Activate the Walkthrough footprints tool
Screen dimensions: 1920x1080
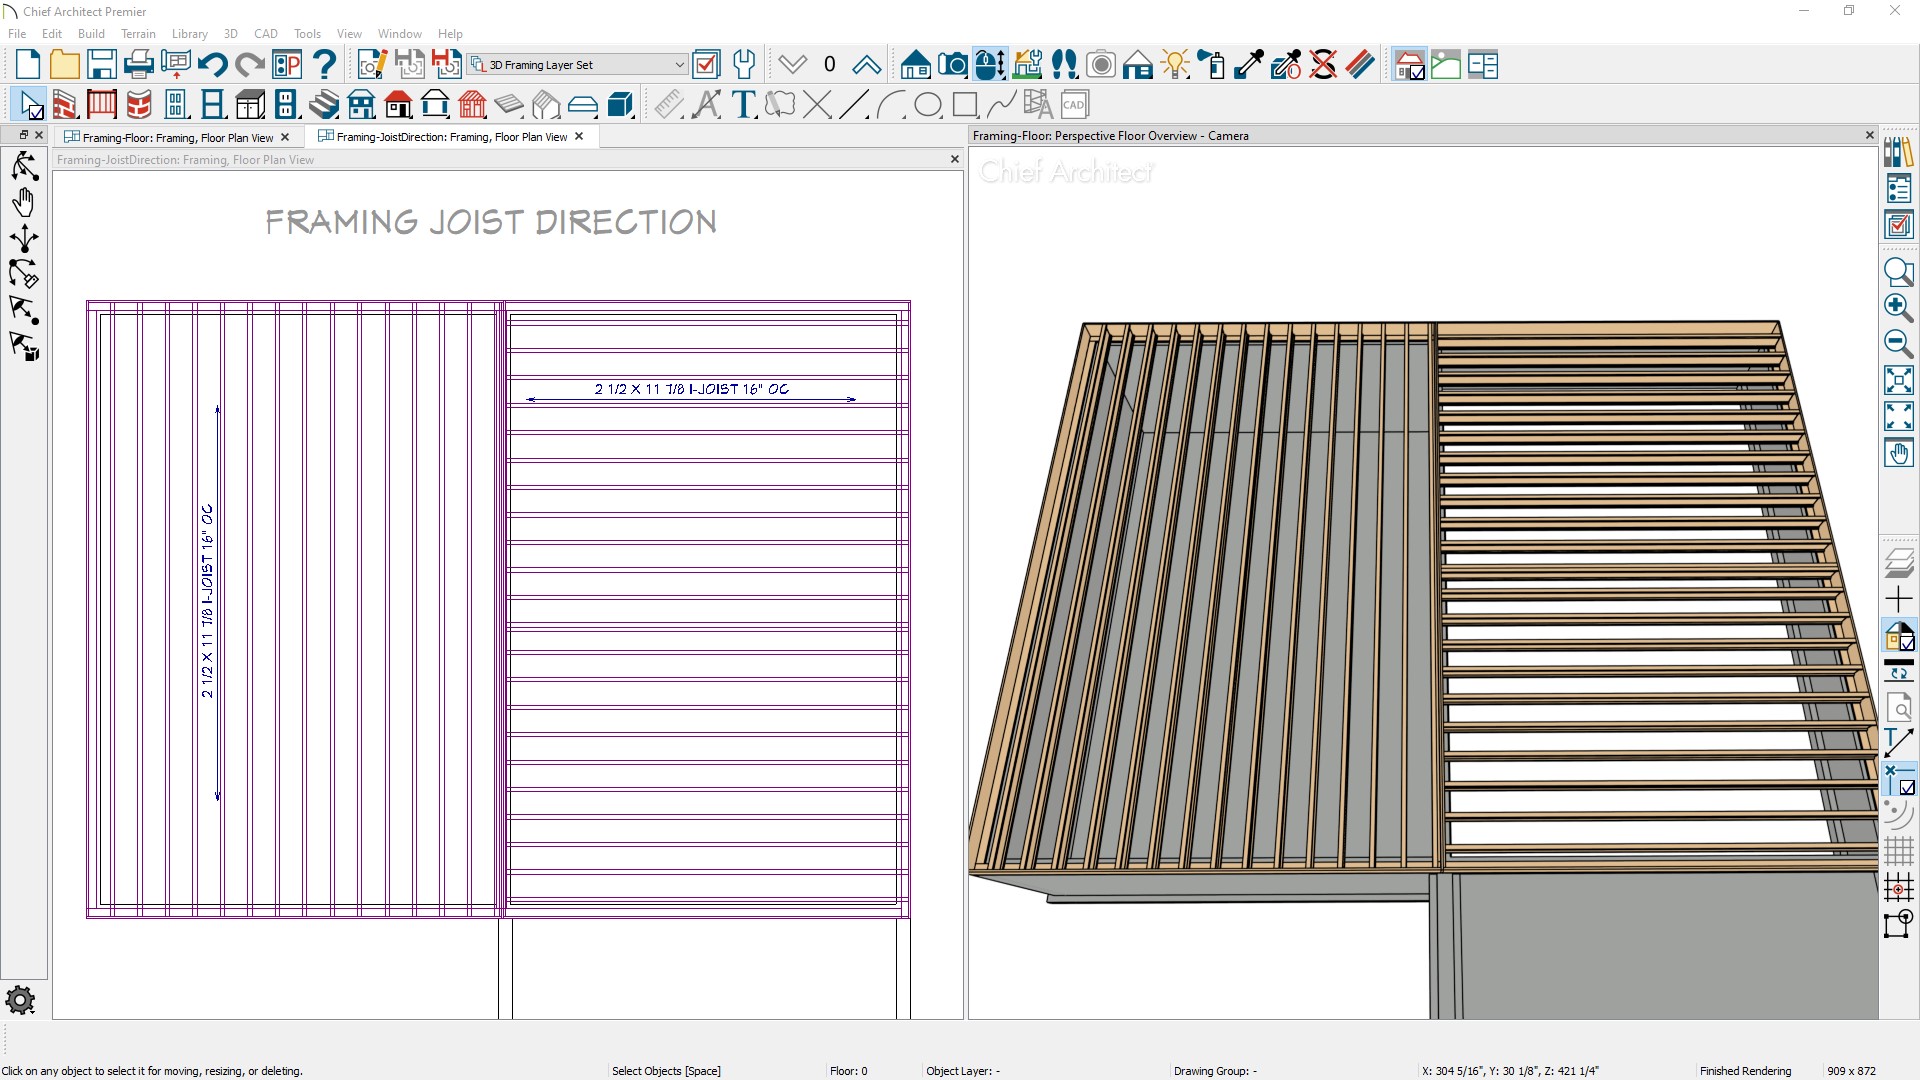click(x=1065, y=63)
